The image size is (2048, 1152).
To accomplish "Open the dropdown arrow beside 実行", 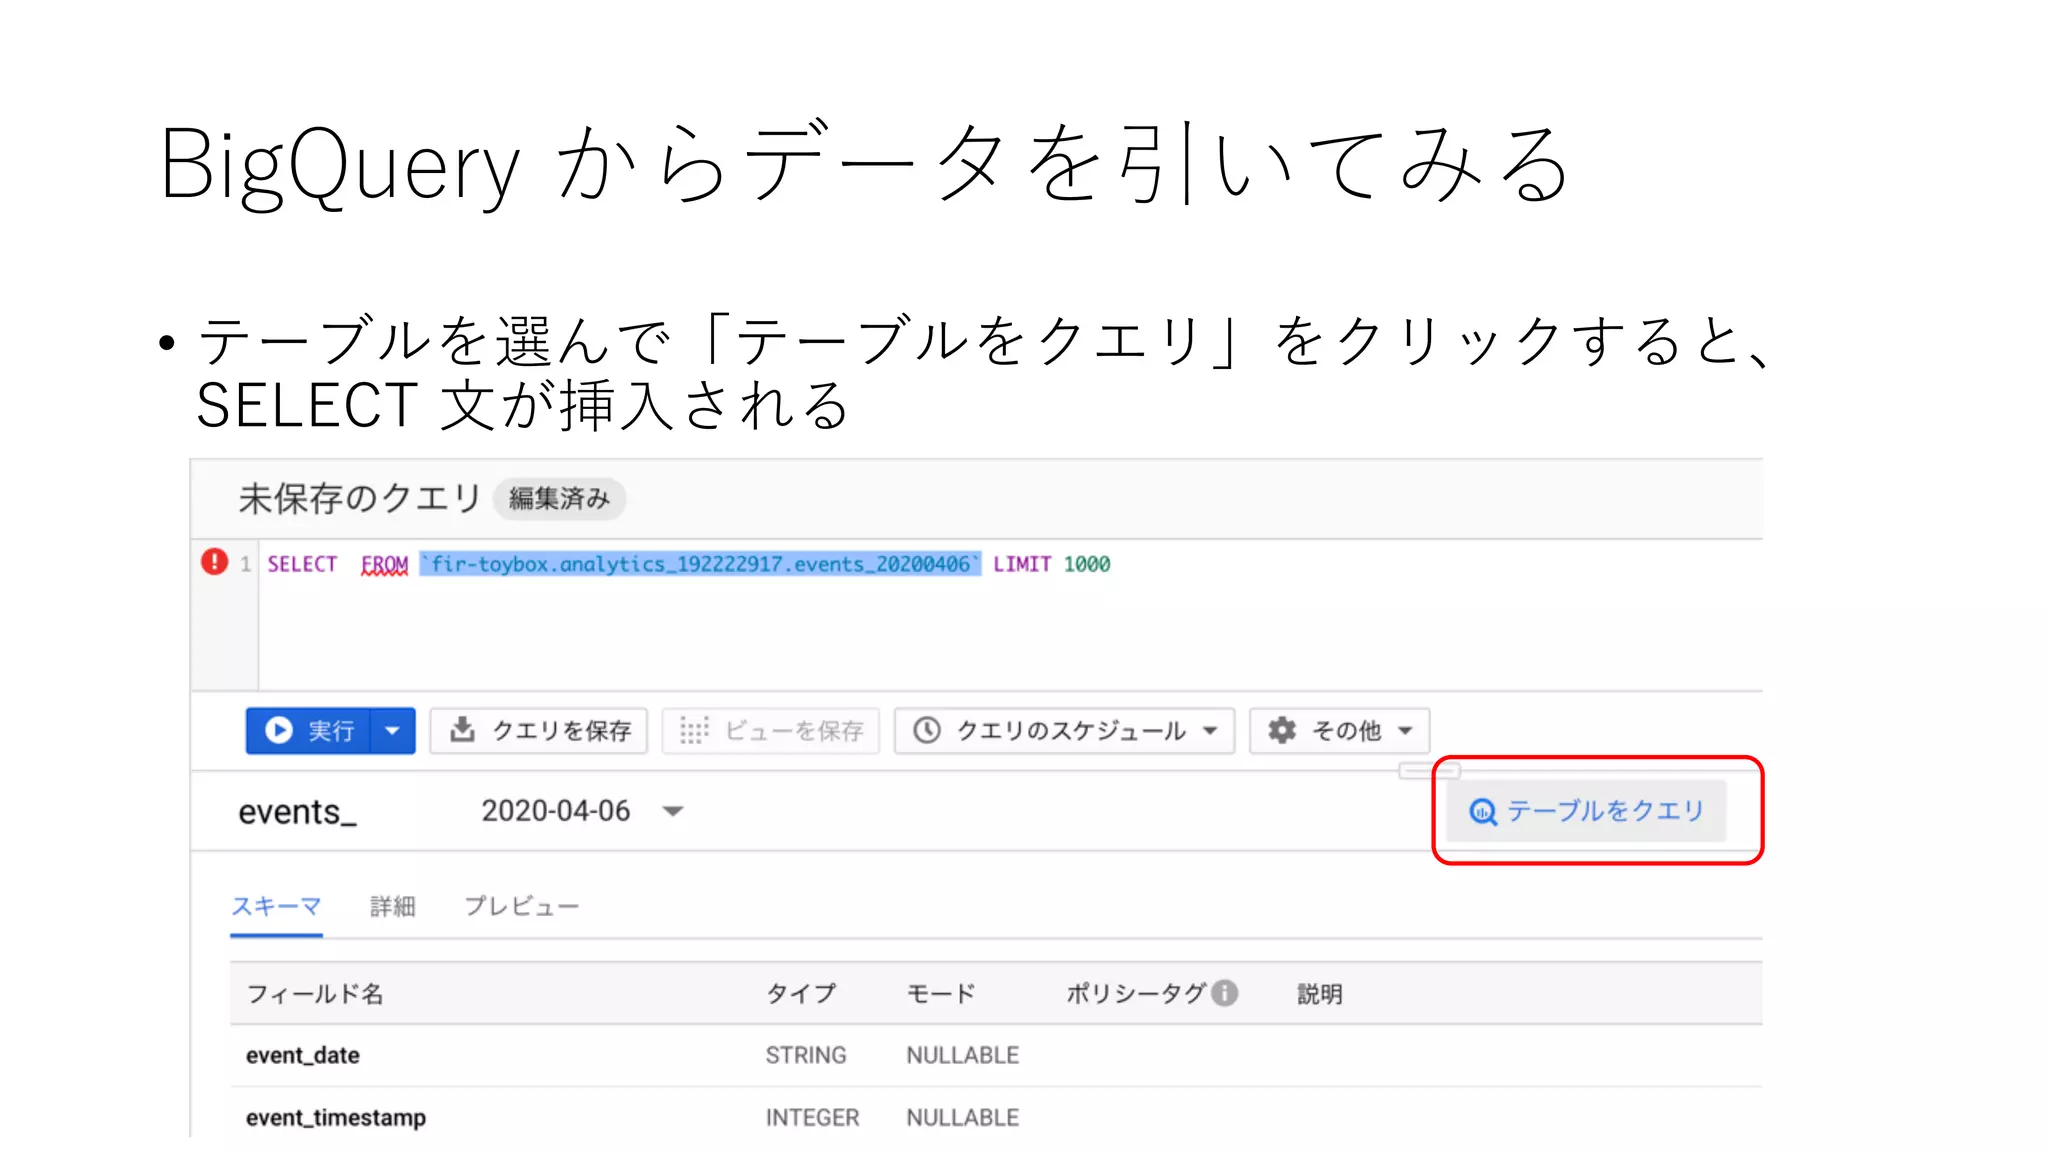I will (x=393, y=730).
